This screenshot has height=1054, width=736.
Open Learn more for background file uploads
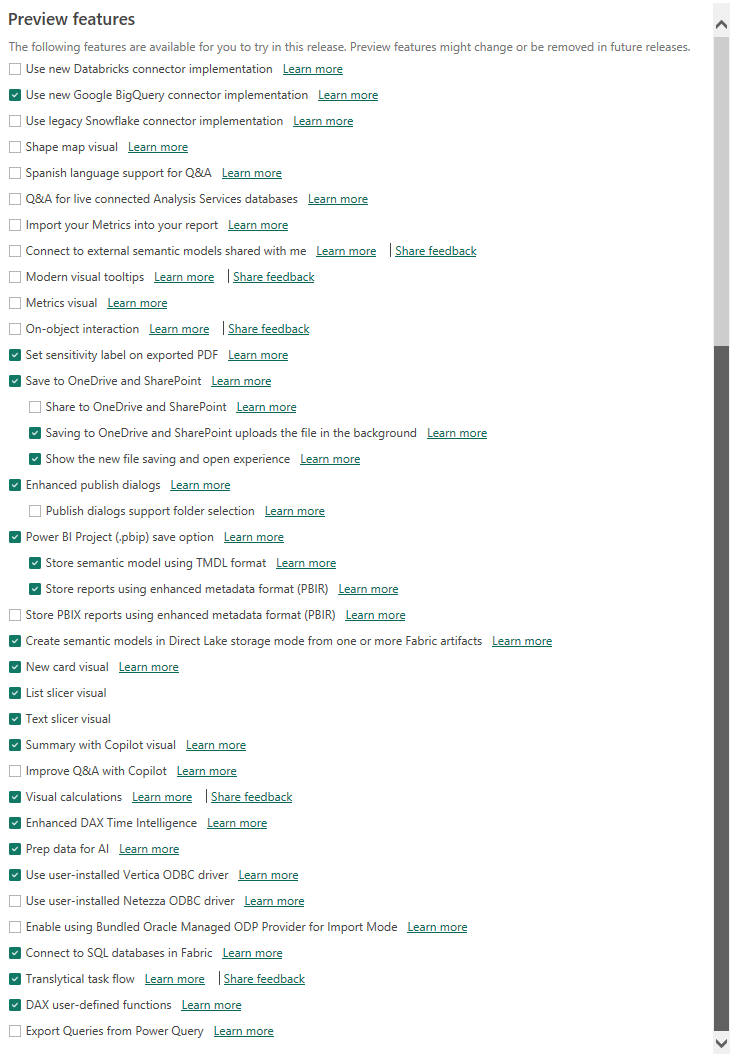click(x=457, y=434)
